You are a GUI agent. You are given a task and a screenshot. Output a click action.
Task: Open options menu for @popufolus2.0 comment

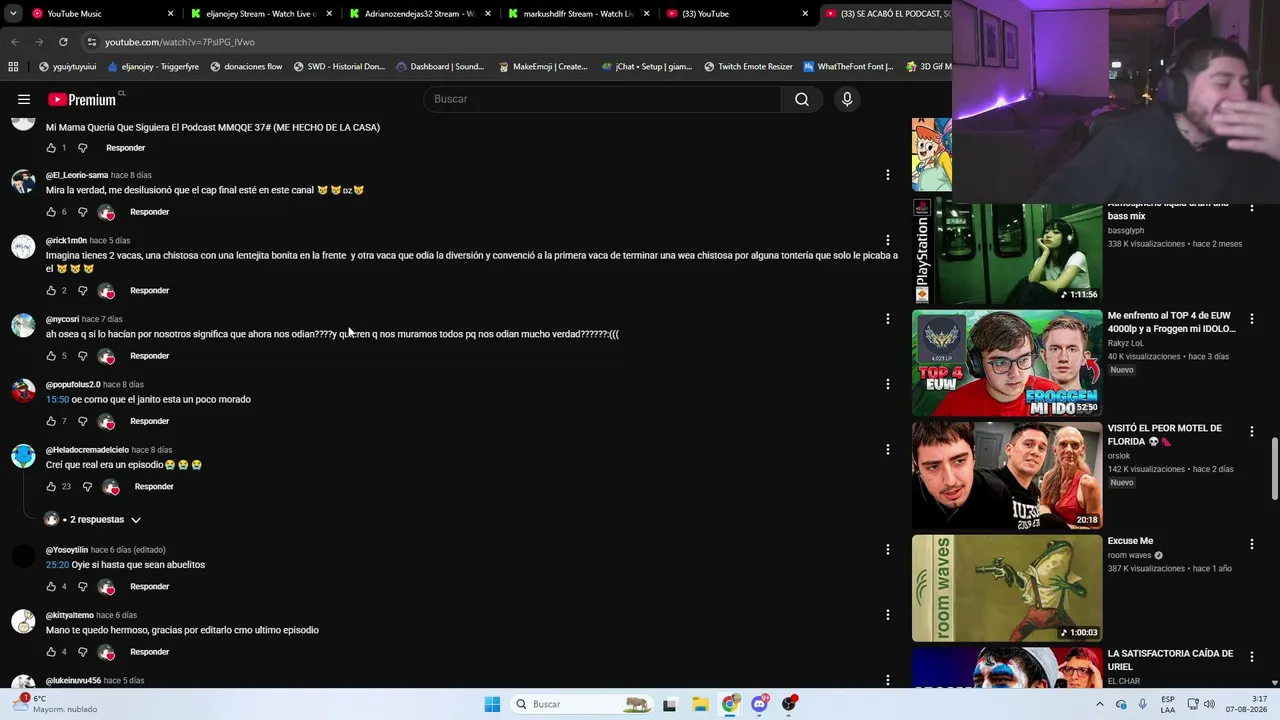(887, 384)
